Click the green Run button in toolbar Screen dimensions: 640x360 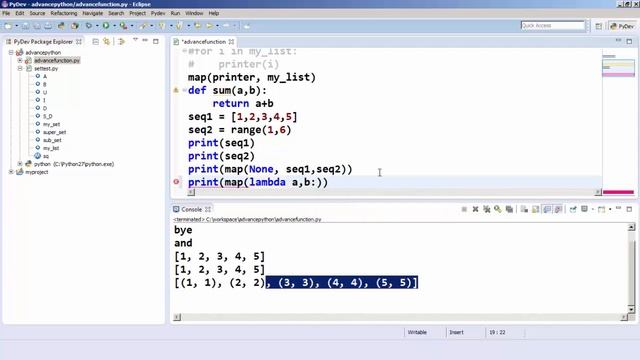(106, 26)
